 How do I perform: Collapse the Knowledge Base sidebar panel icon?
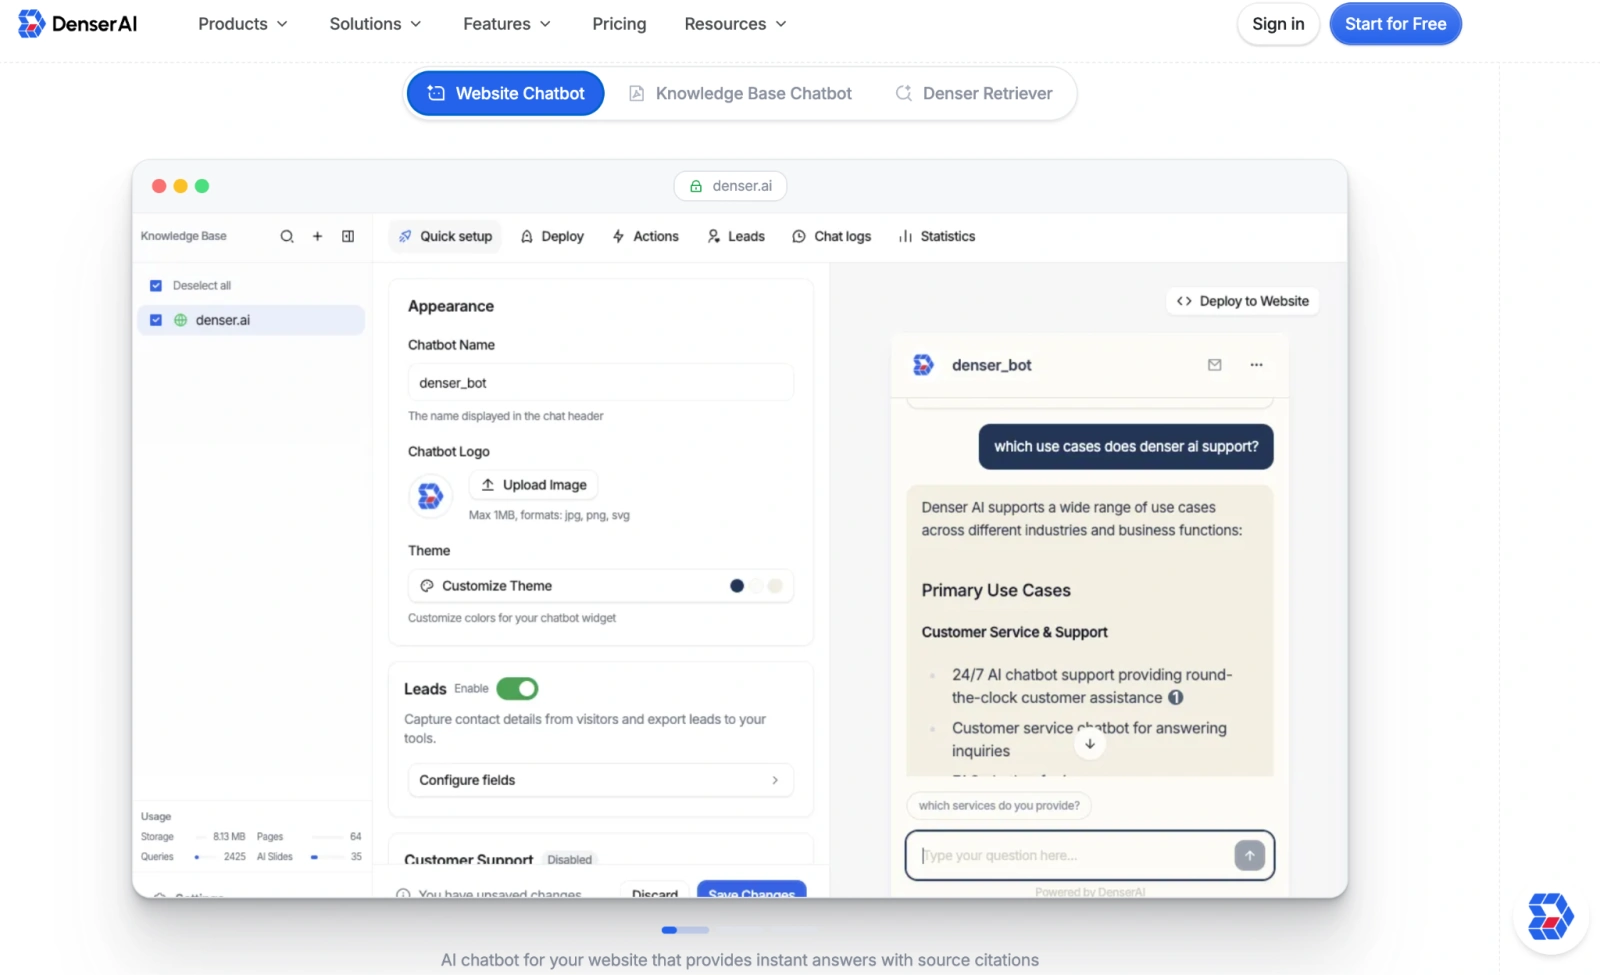(x=348, y=237)
